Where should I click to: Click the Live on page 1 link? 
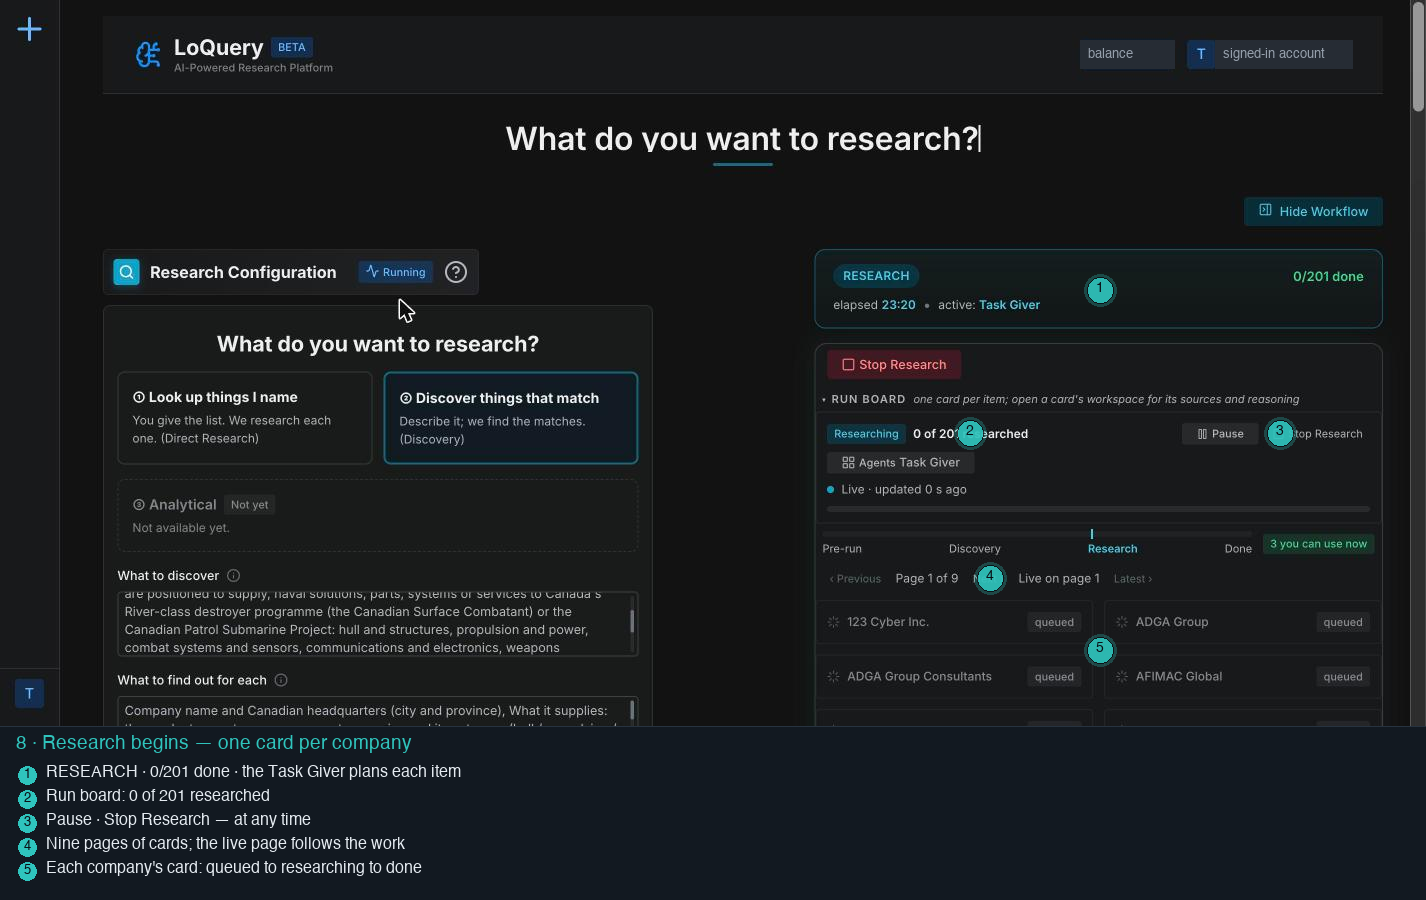[x=1059, y=578]
